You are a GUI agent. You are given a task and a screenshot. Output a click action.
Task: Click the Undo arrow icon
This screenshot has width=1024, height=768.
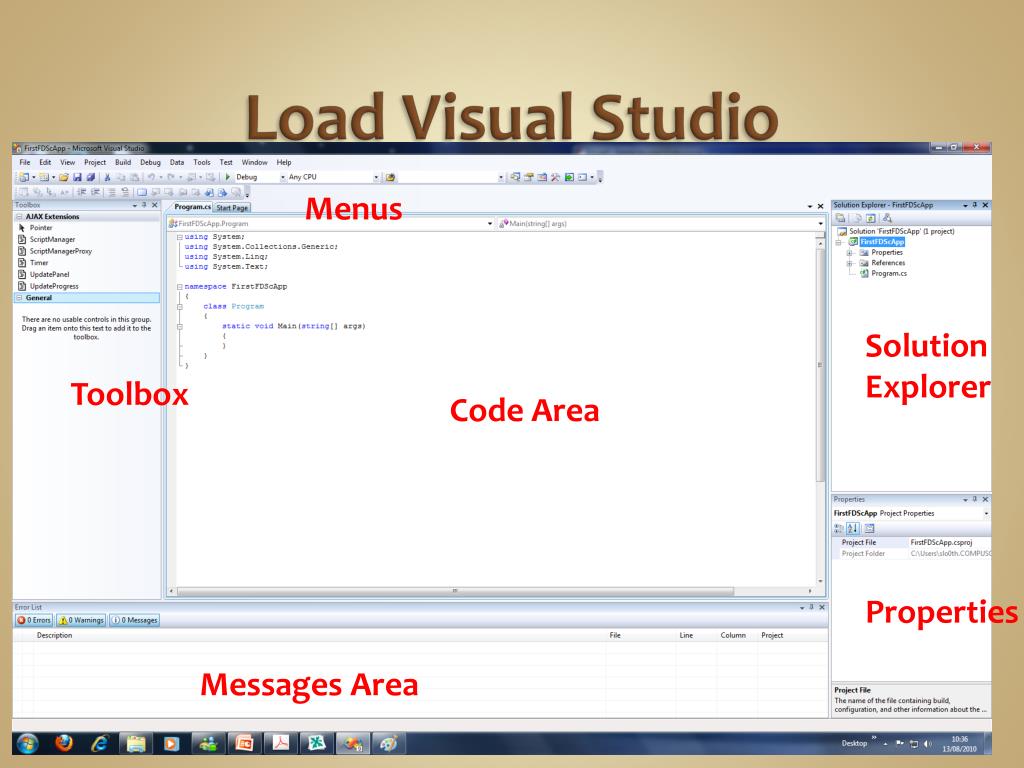(151, 177)
